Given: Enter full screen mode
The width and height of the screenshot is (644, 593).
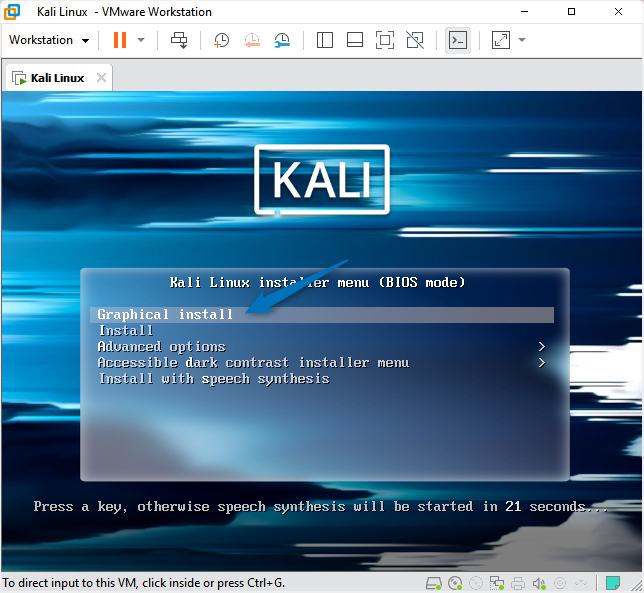Looking at the screenshot, I should 385,40.
